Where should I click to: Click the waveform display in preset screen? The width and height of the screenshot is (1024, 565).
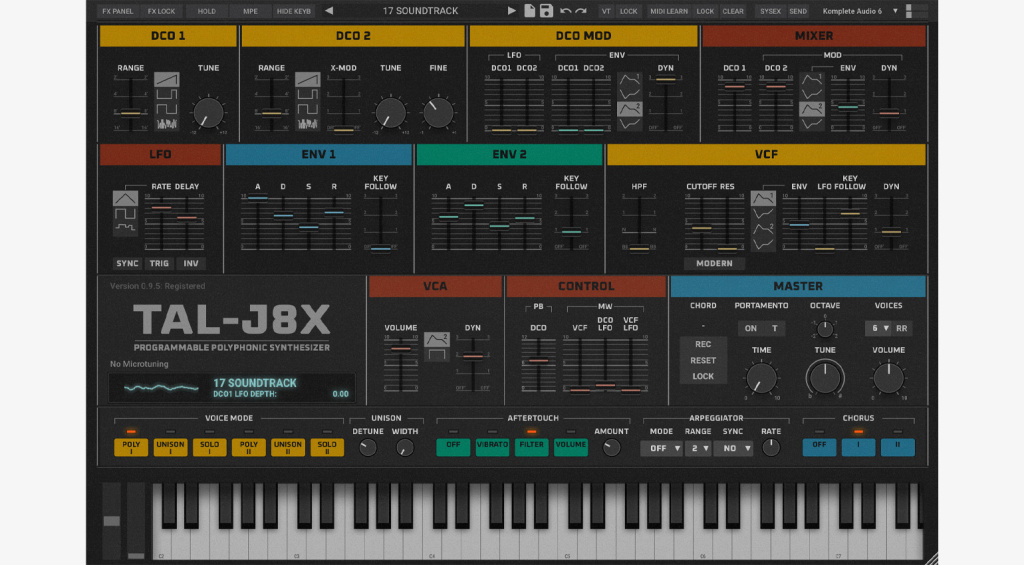[161, 388]
